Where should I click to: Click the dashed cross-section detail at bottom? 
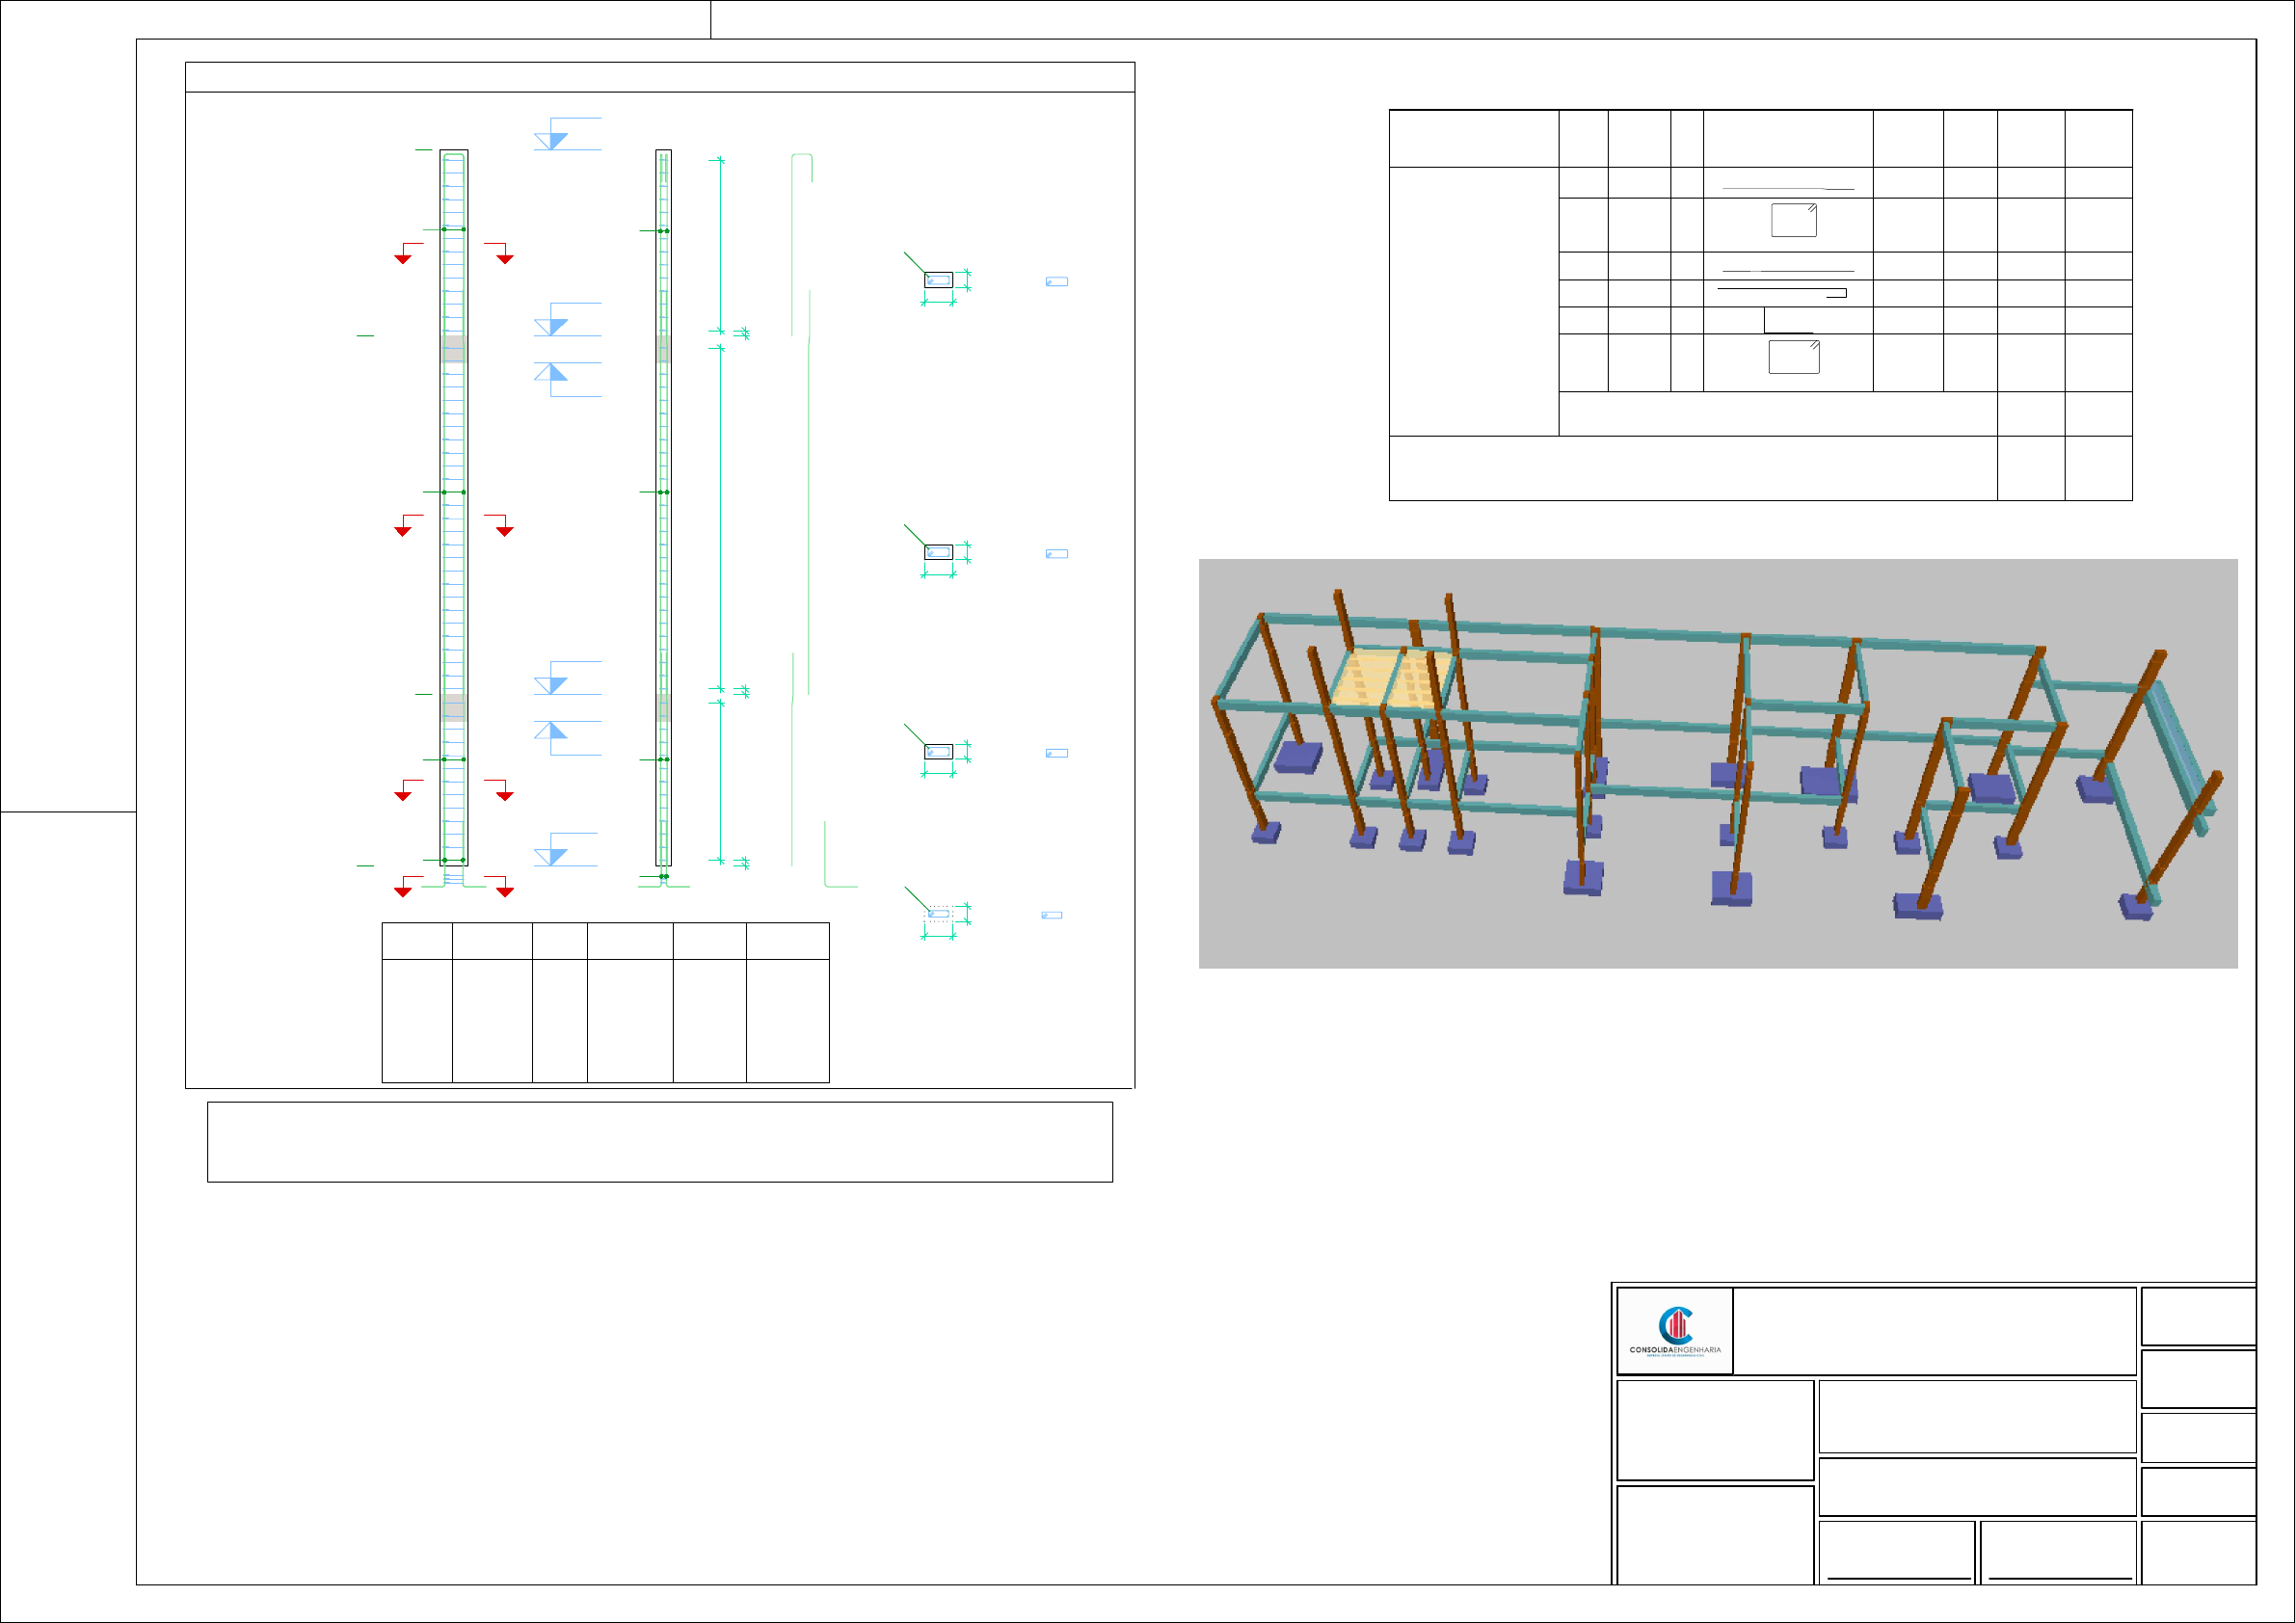tap(937, 914)
